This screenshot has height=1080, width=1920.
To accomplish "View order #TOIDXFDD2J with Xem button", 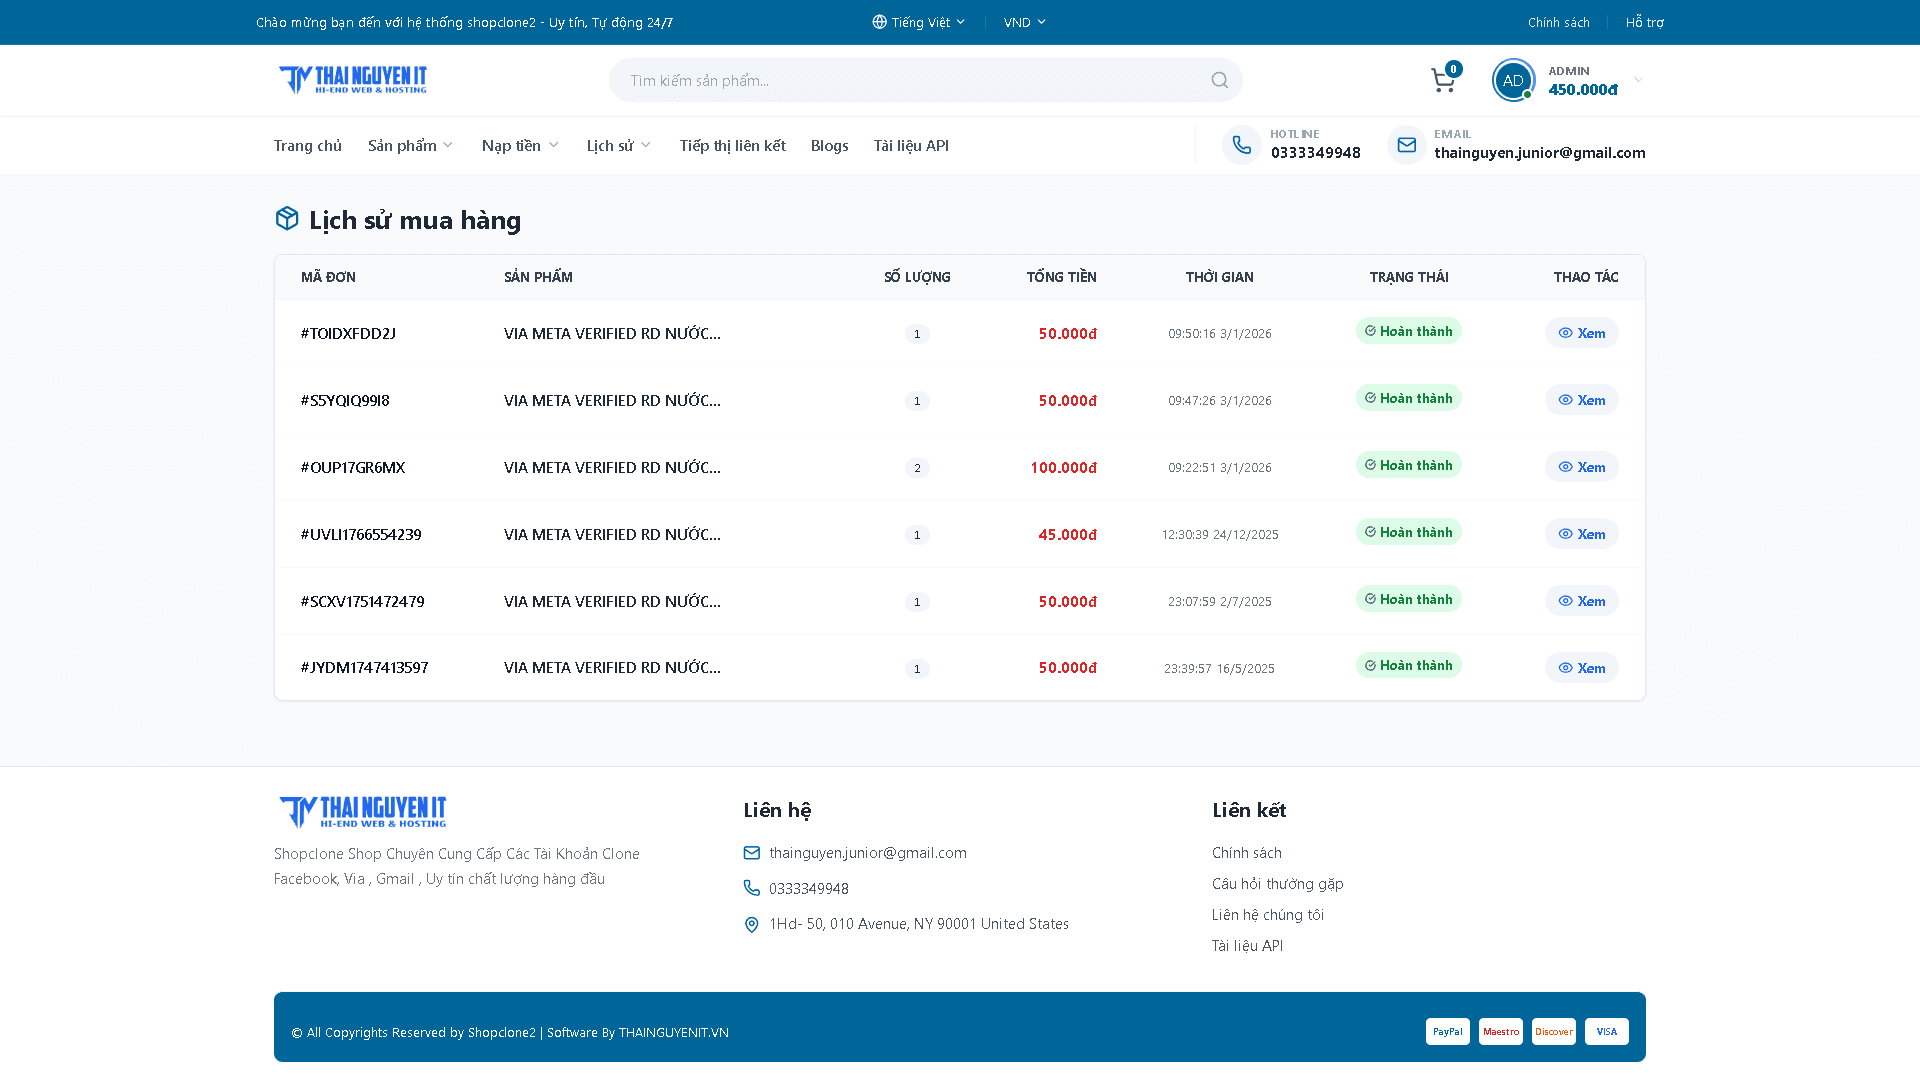I will pyautogui.click(x=1581, y=333).
